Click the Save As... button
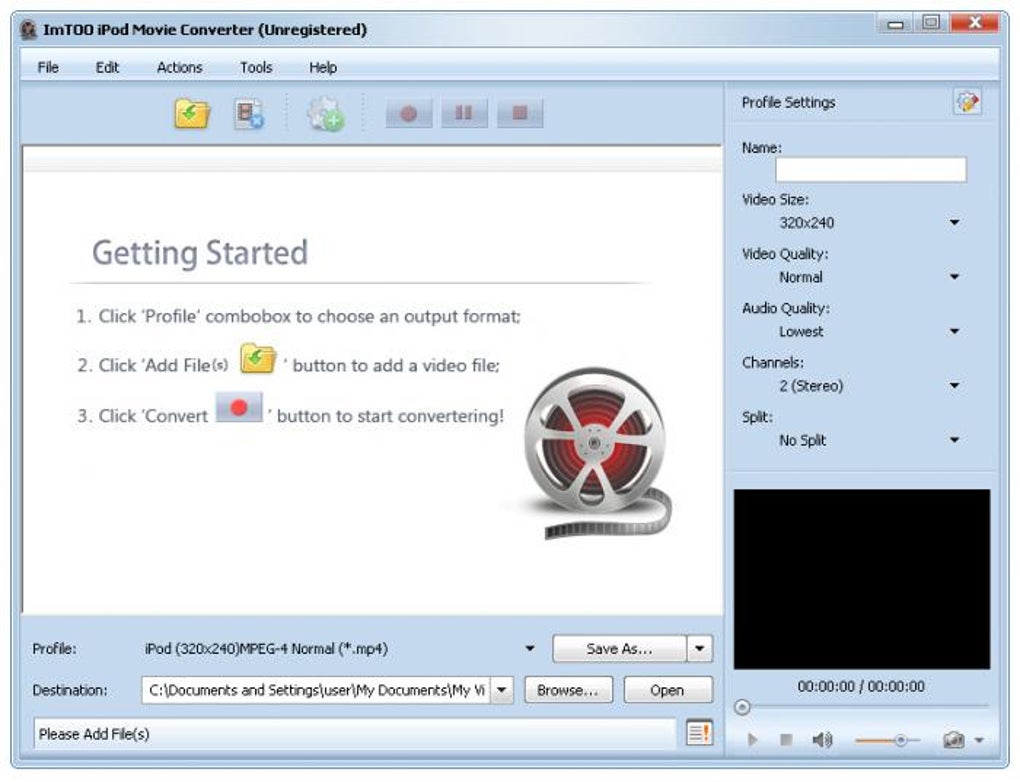This screenshot has height=782, width=1020. [619, 649]
